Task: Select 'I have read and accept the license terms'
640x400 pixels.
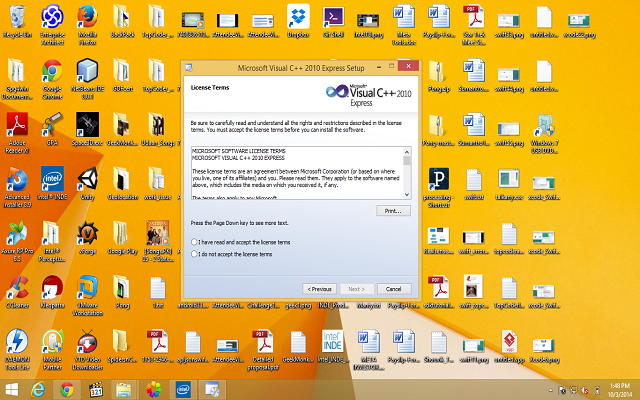Action: tap(194, 242)
